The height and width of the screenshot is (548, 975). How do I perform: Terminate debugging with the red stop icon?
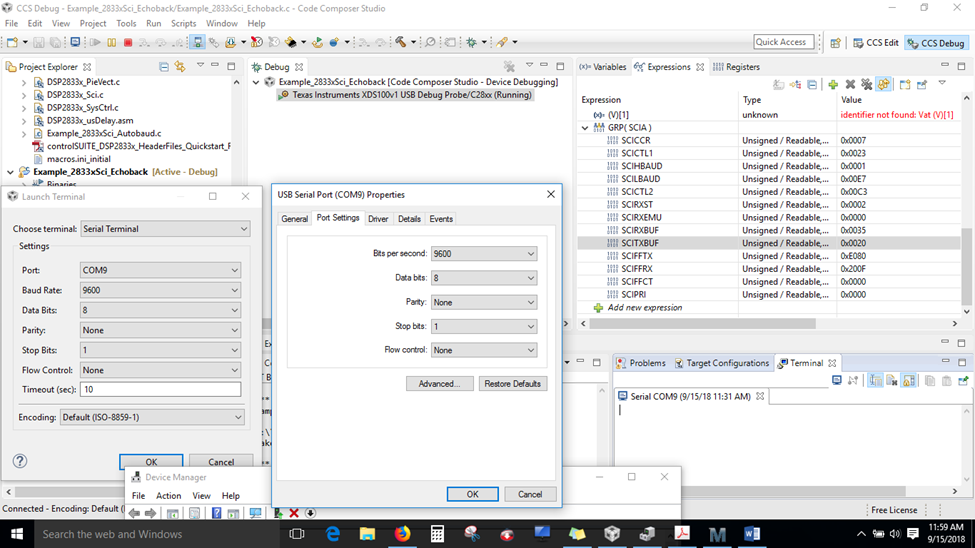click(128, 42)
